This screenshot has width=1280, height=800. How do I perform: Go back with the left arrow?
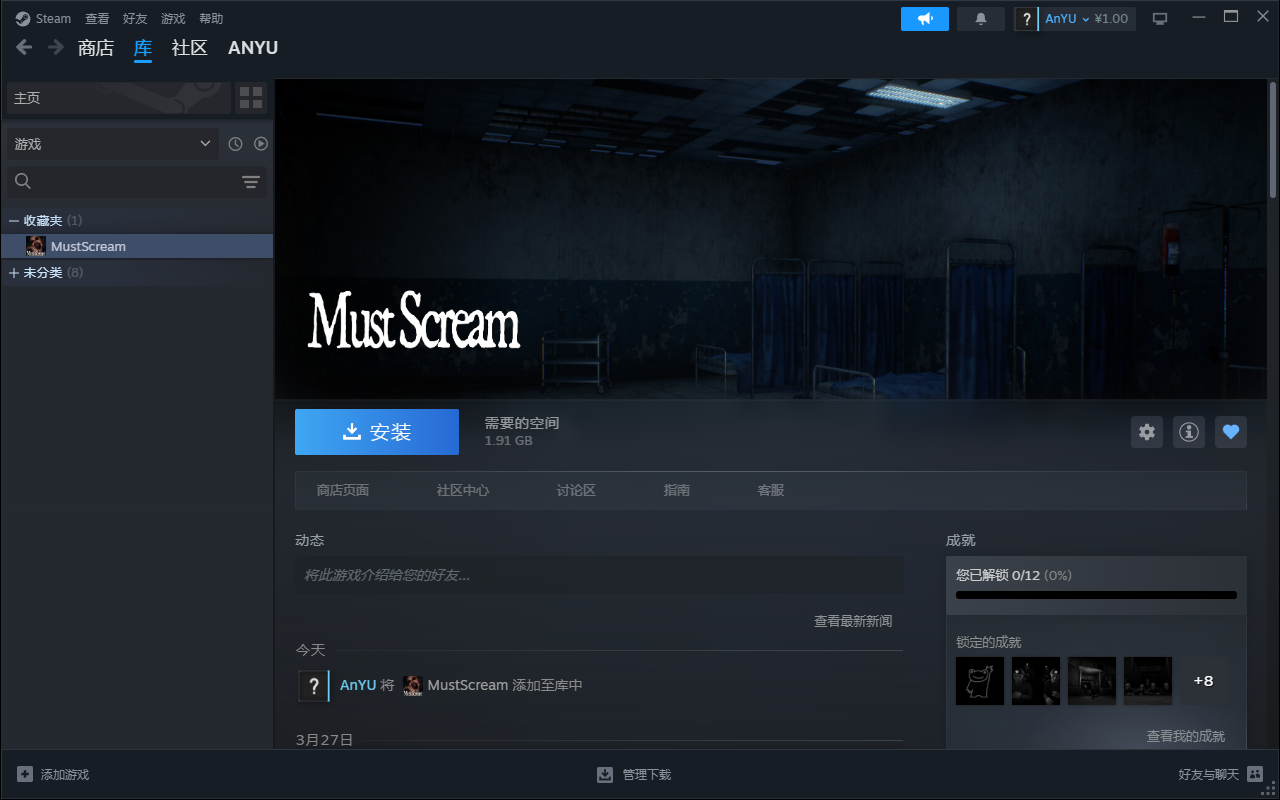click(24, 47)
